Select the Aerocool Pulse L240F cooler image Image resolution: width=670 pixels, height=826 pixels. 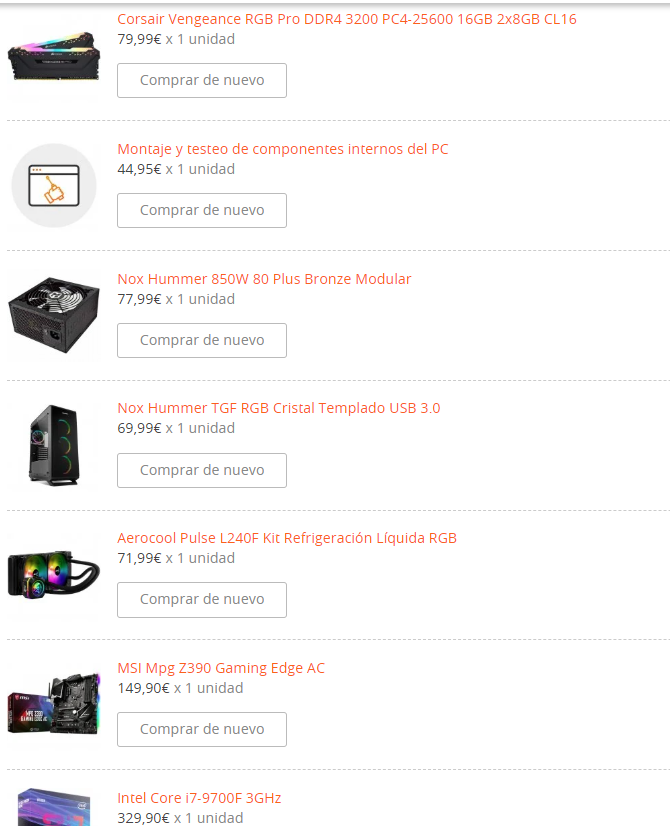pos(54,575)
